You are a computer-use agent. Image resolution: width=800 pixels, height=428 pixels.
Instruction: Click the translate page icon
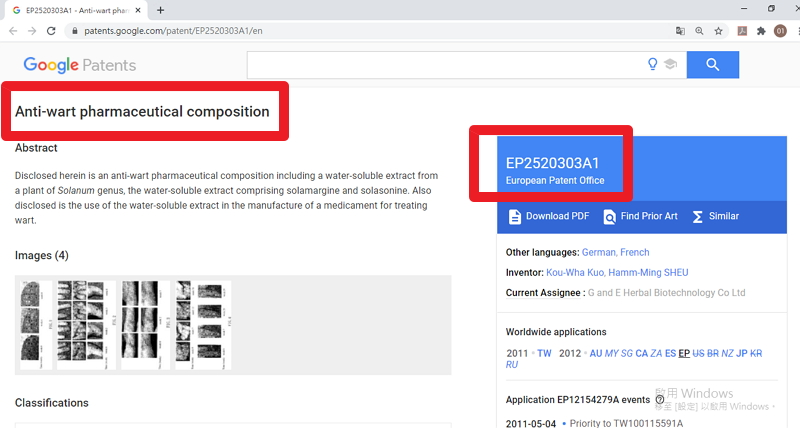coord(680,31)
